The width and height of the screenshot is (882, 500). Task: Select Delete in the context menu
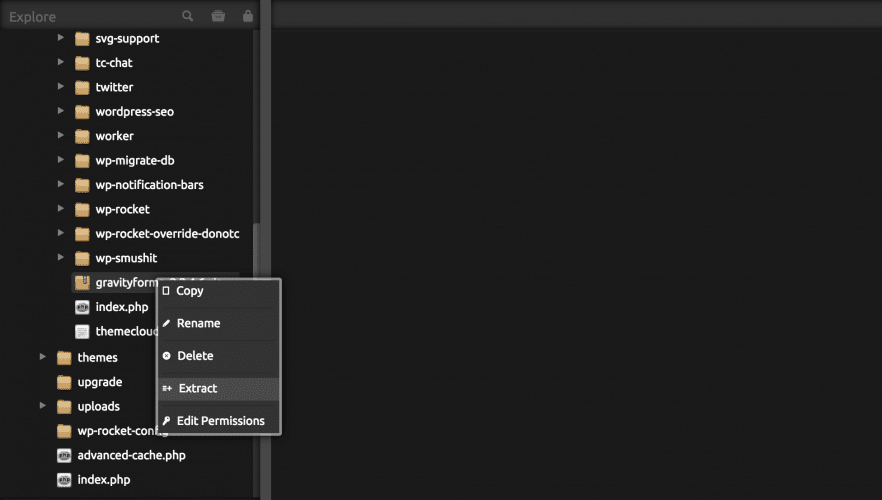click(194, 356)
